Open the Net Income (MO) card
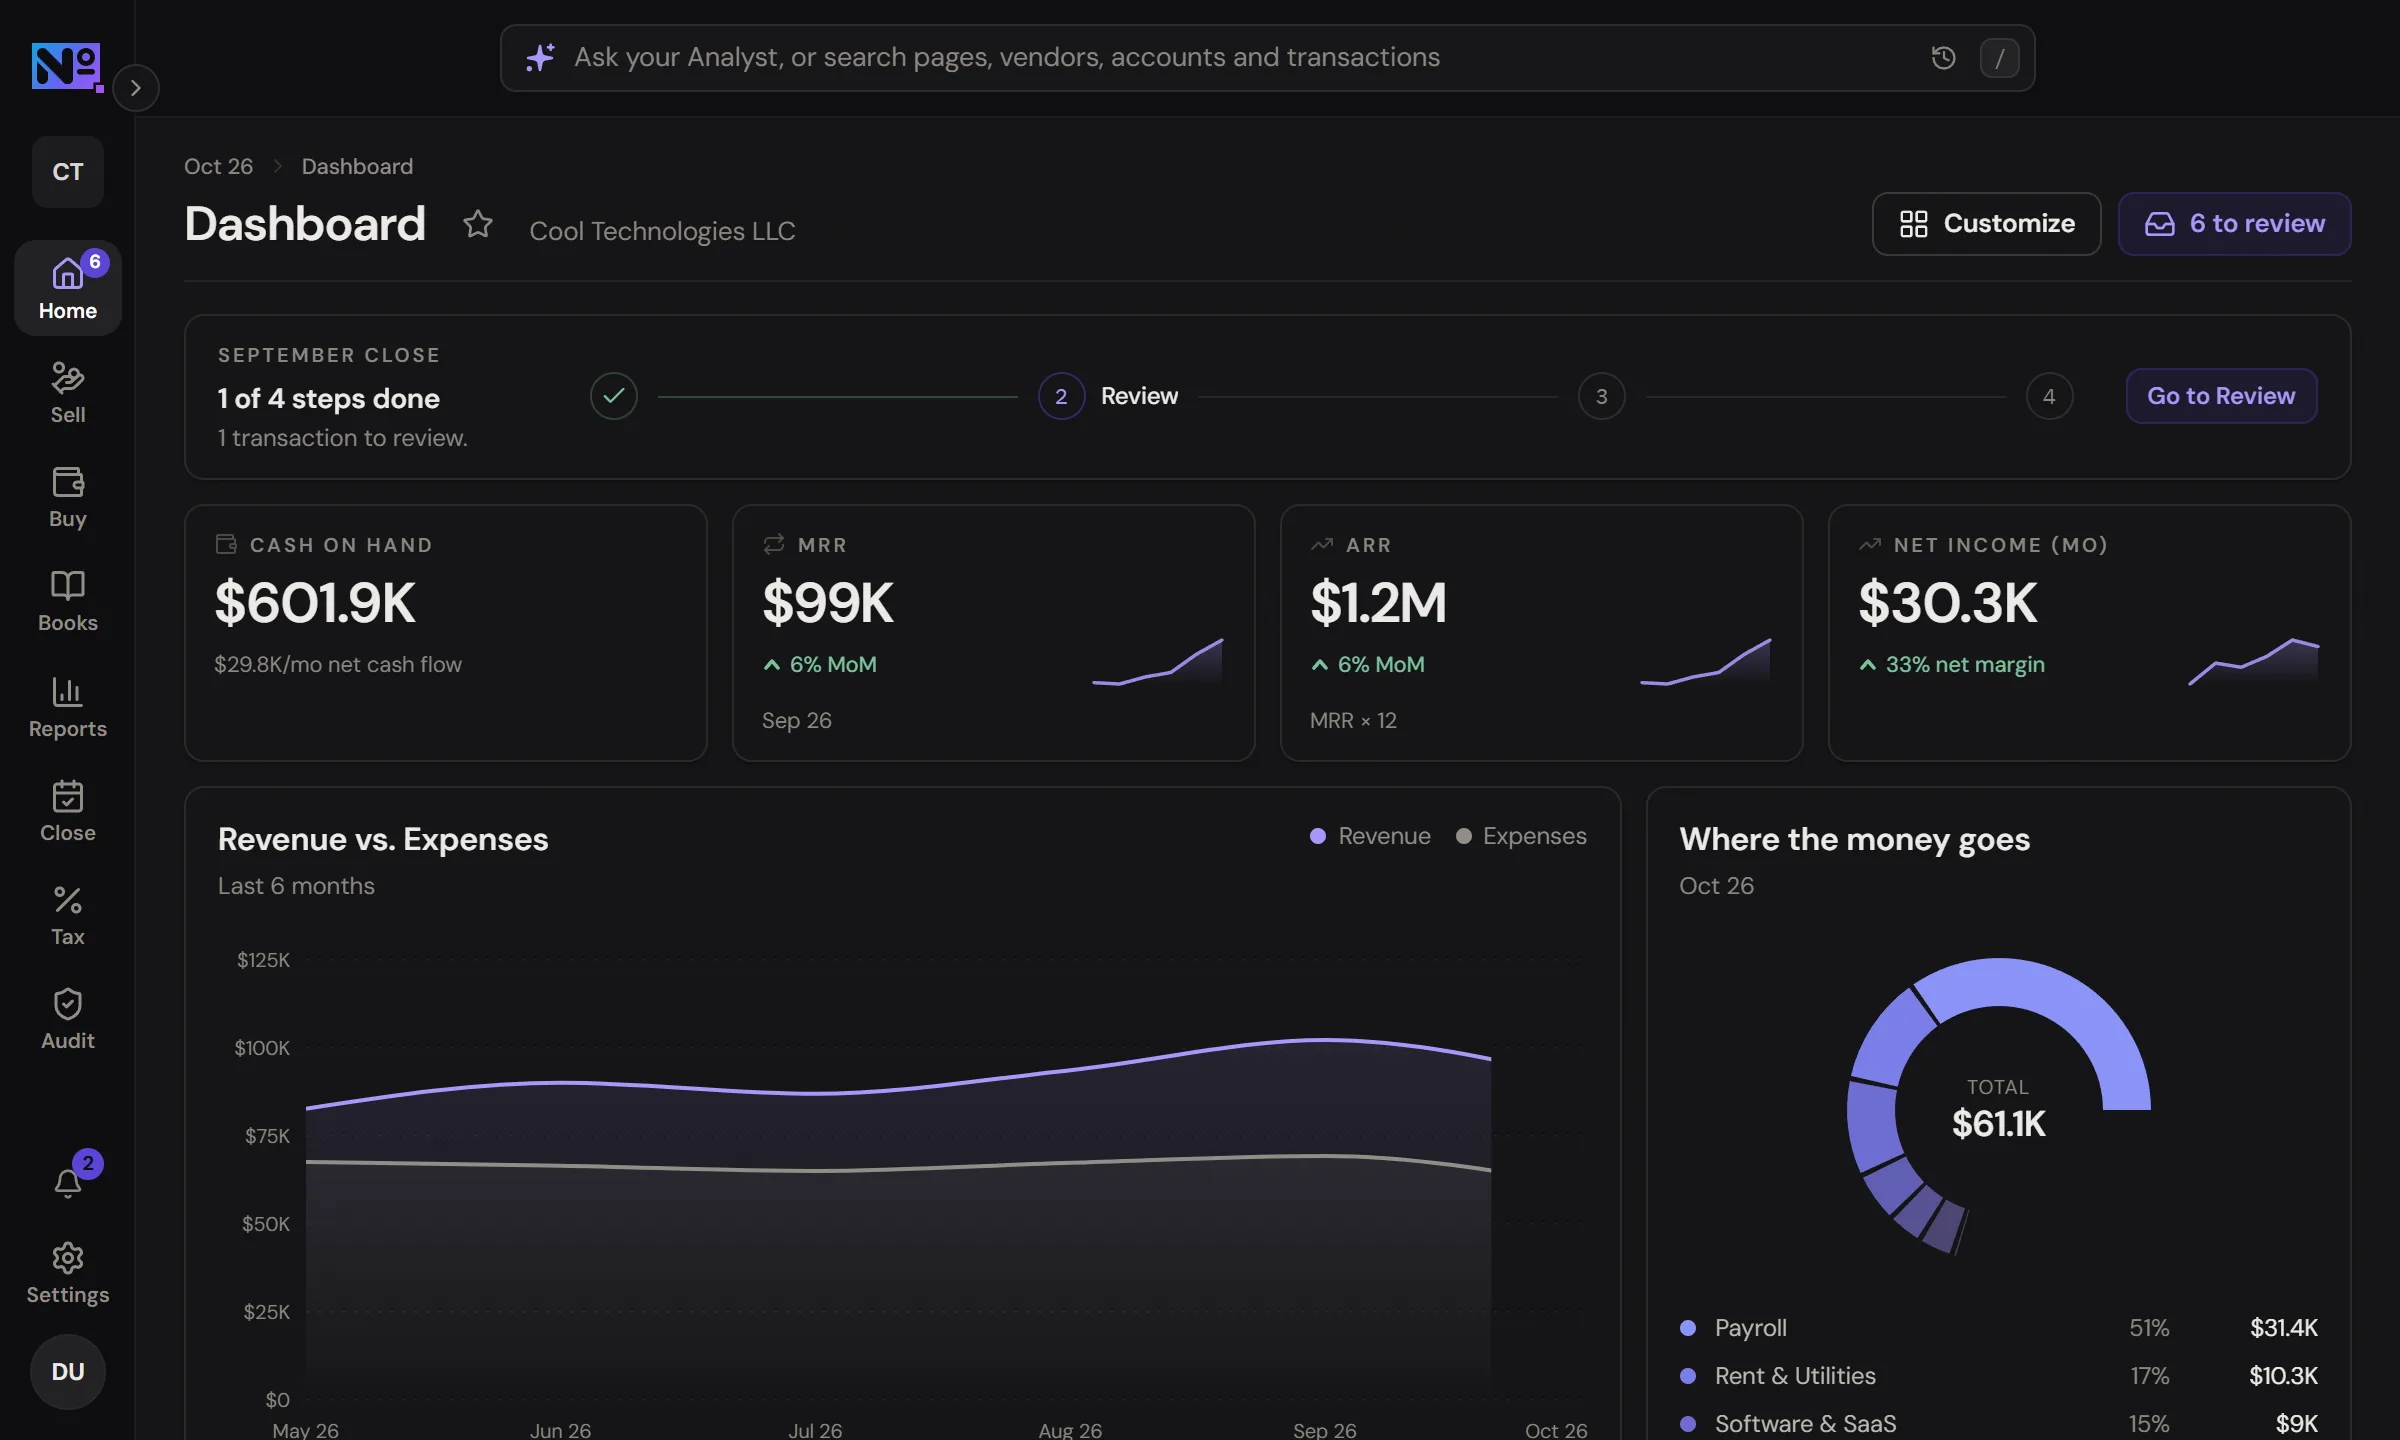The width and height of the screenshot is (2400, 1440). [x=2089, y=633]
